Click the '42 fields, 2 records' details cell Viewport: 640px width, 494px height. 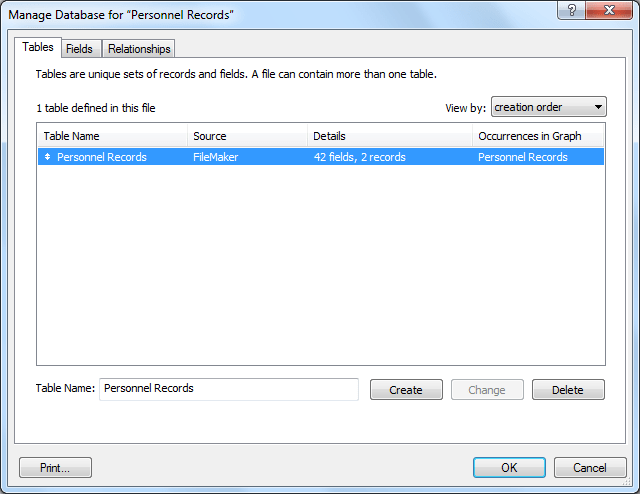click(359, 157)
